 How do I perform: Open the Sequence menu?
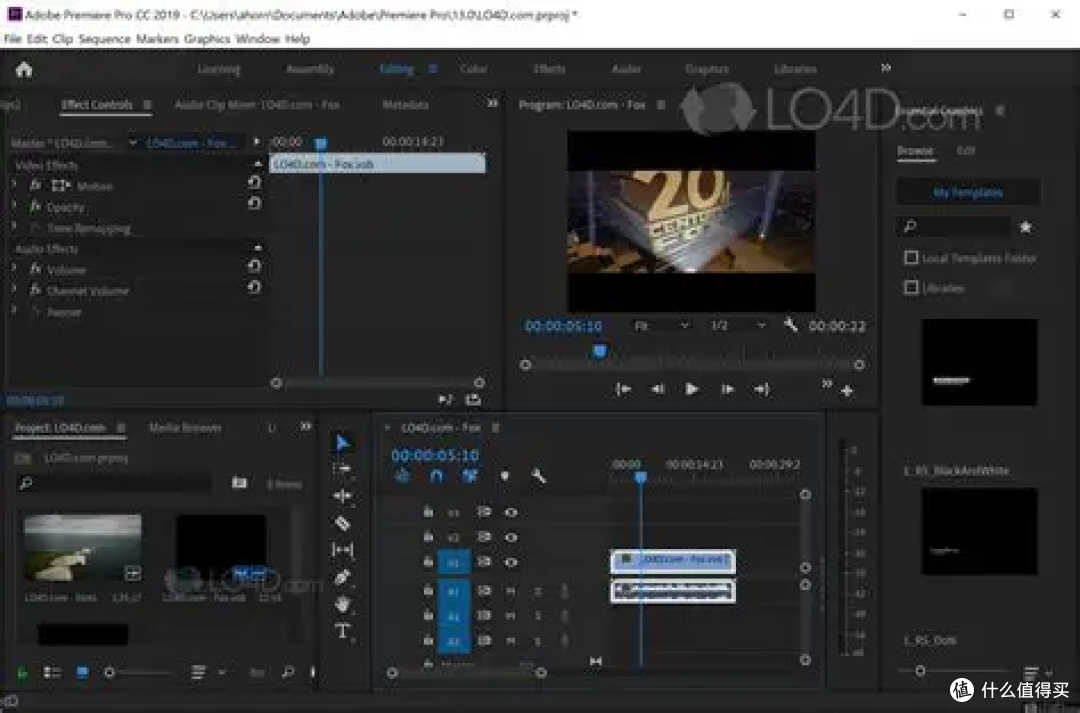[104, 39]
